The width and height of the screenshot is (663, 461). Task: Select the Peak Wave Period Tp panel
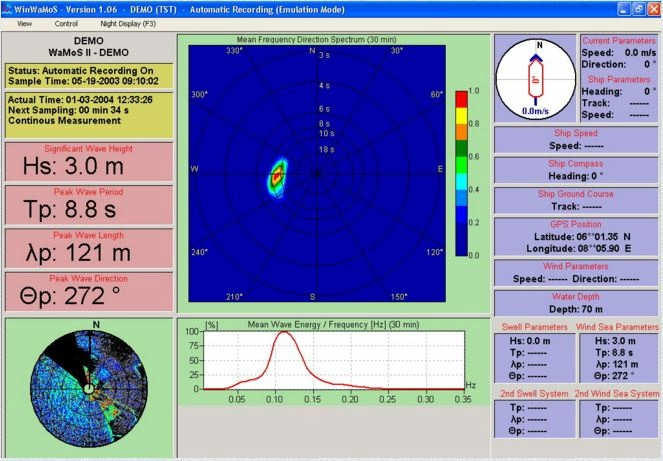(x=87, y=208)
